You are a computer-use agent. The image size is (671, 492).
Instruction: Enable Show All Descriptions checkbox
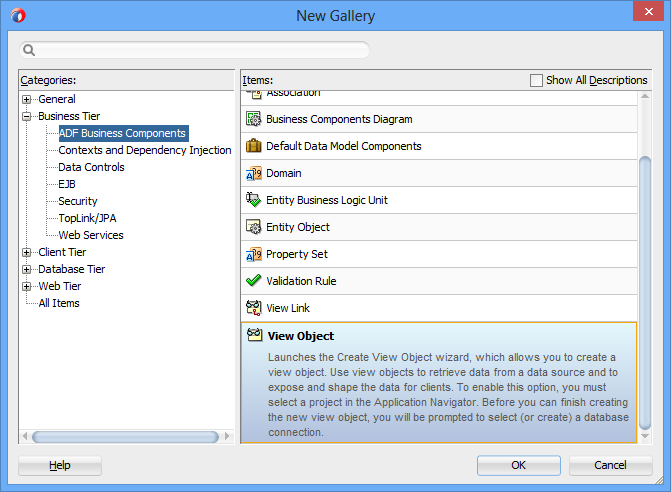tap(536, 80)
